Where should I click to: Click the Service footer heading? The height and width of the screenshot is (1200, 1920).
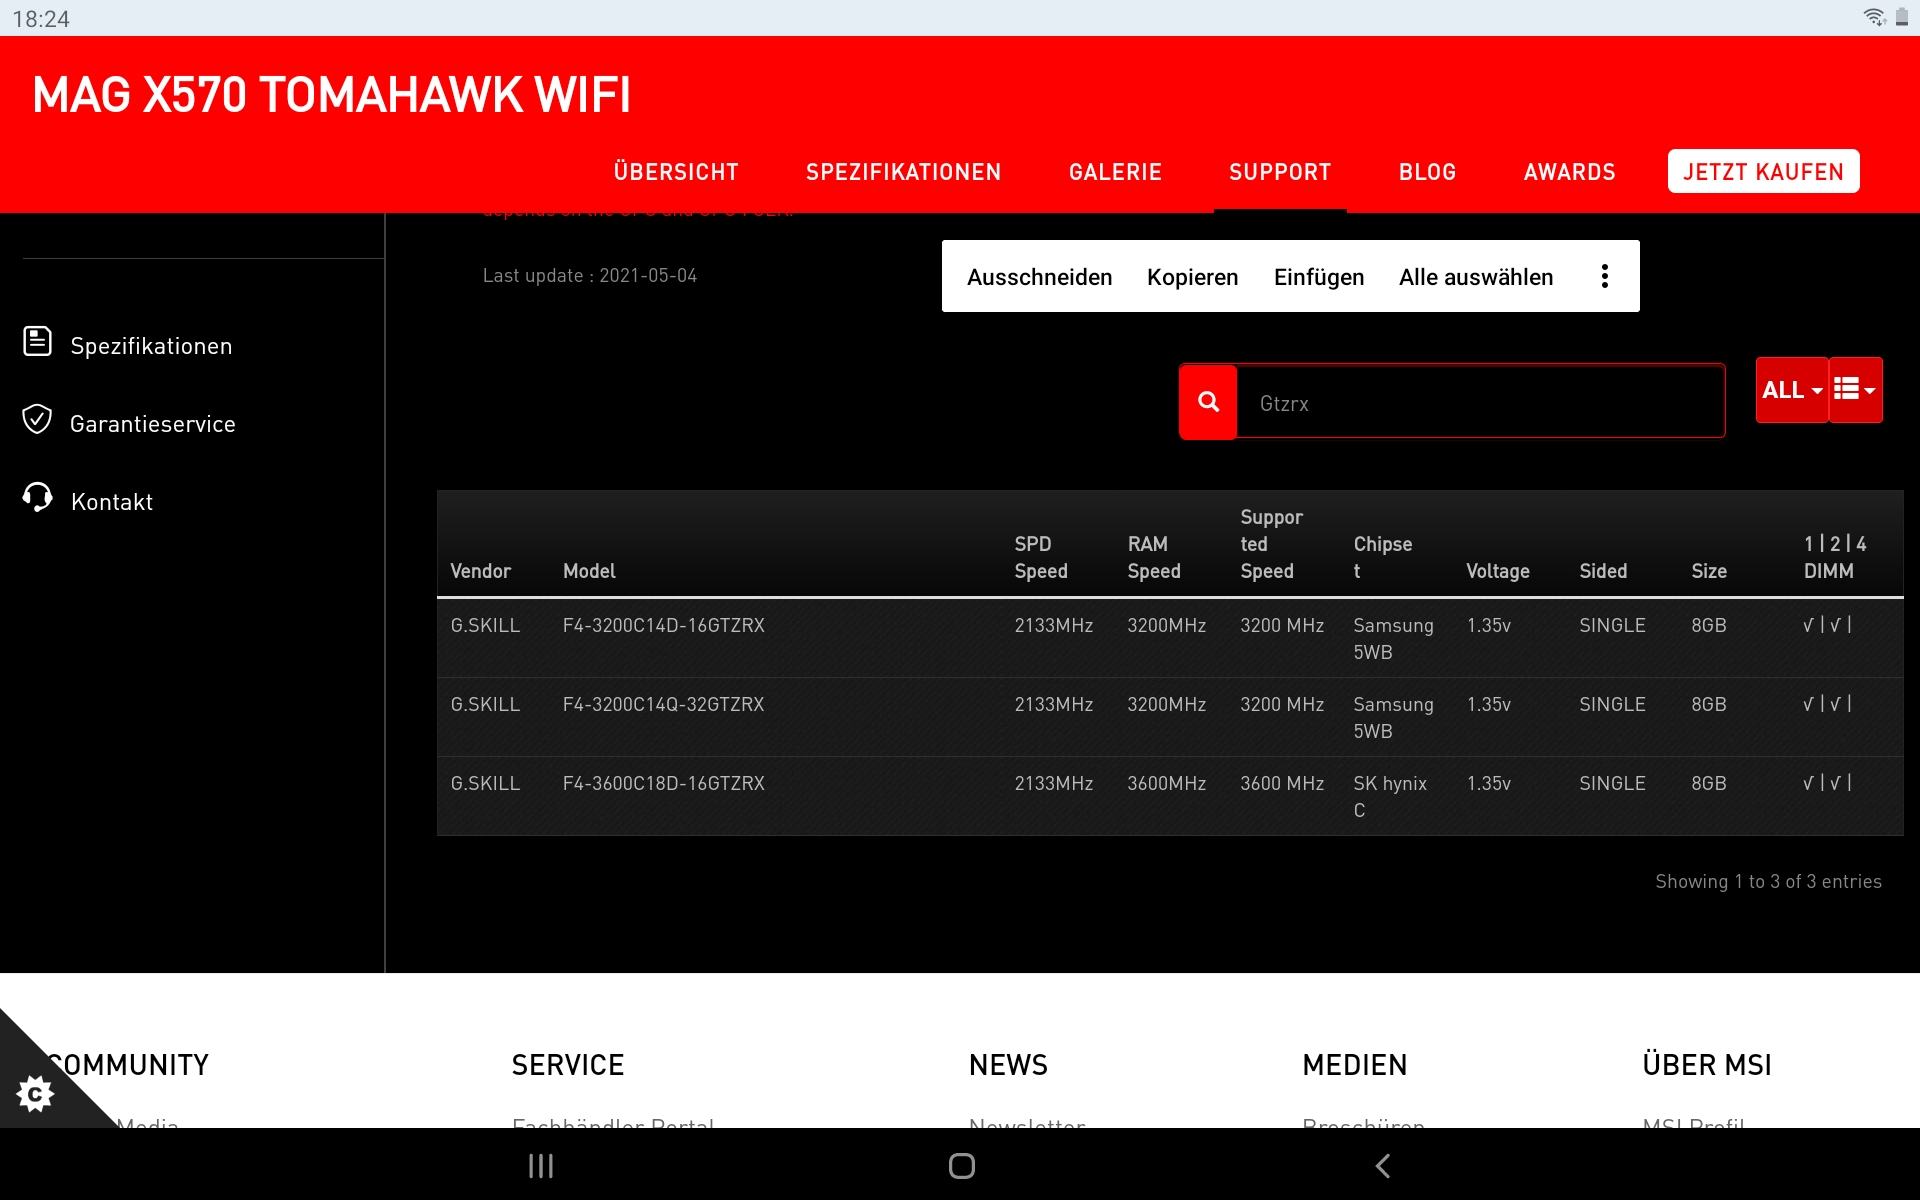pyautogui.click(x=568, y=1065)
